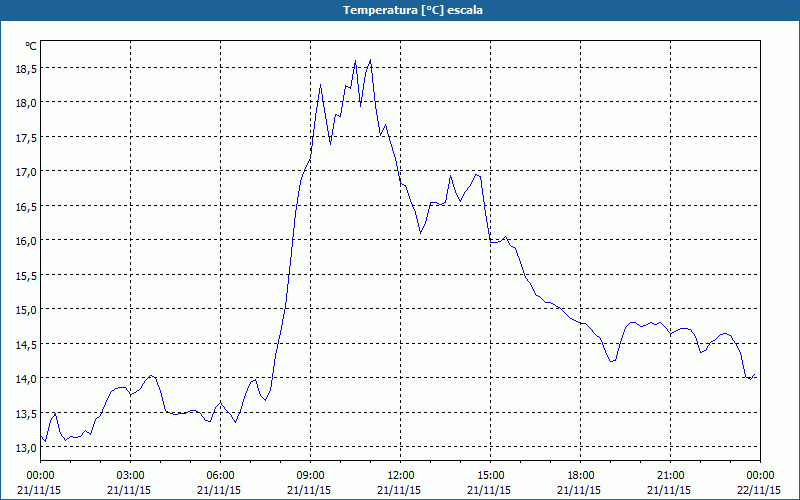Click the °C unit label at top-left
This screenshot has width=800, height=500.
pyautogui.click(x=31, y=46)
